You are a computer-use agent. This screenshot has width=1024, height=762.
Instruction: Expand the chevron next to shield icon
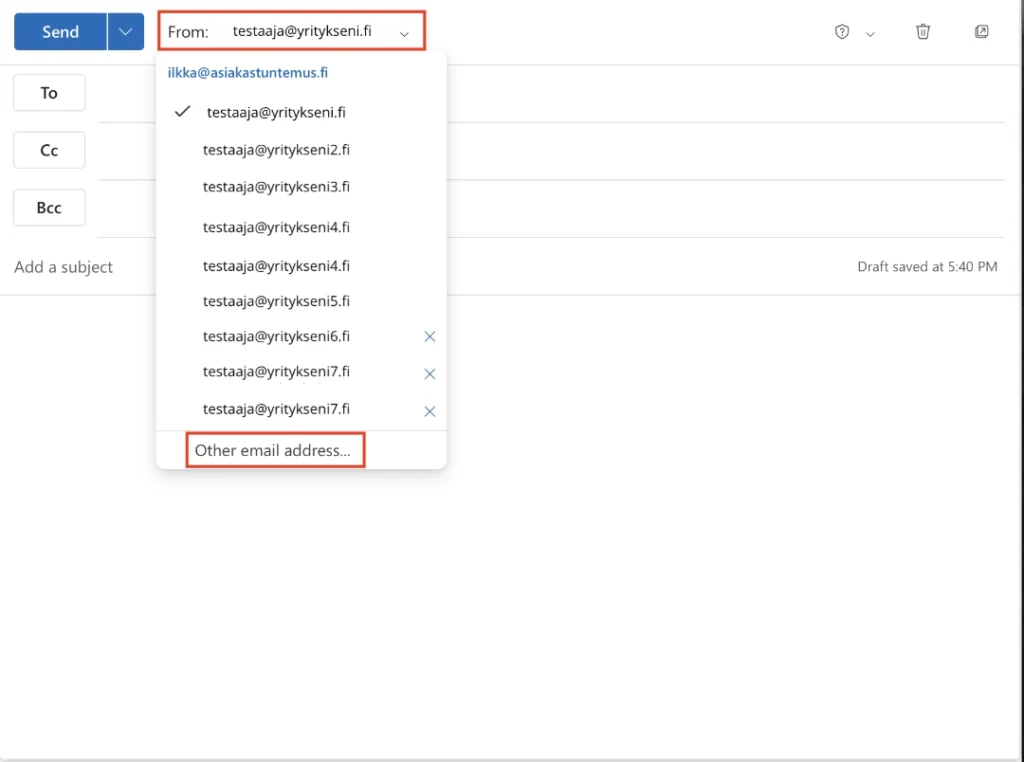[x=870, y=34]
